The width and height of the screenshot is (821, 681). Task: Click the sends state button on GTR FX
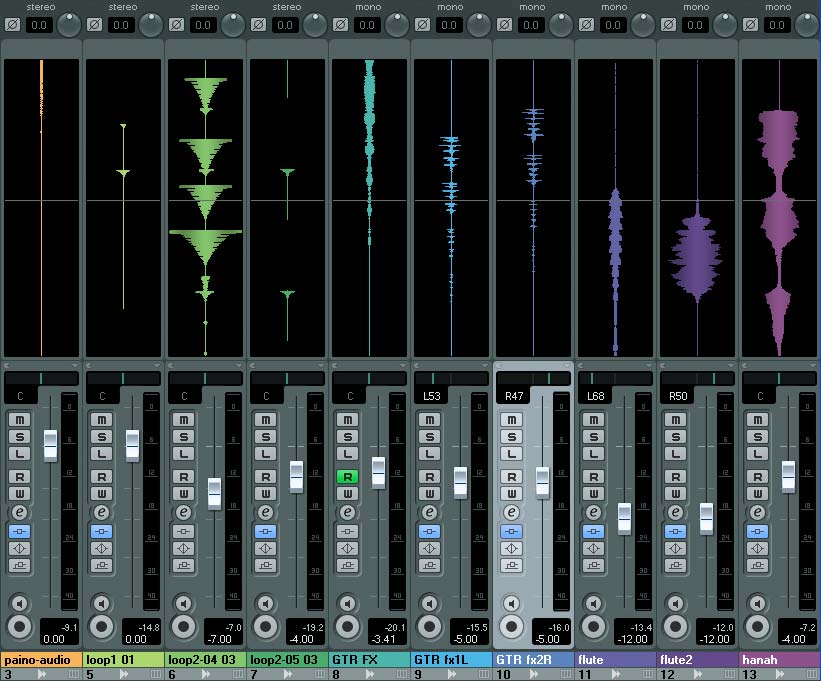(x=347, y=565)
